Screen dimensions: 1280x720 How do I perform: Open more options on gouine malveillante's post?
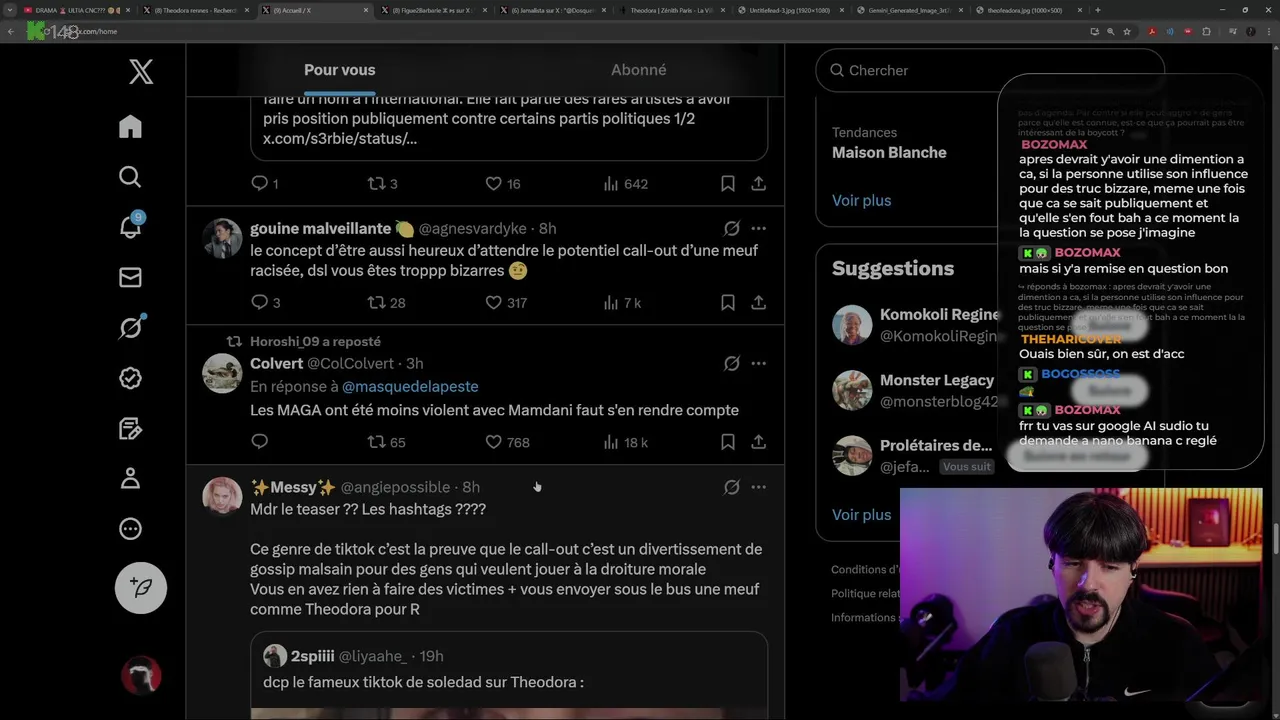759,228
